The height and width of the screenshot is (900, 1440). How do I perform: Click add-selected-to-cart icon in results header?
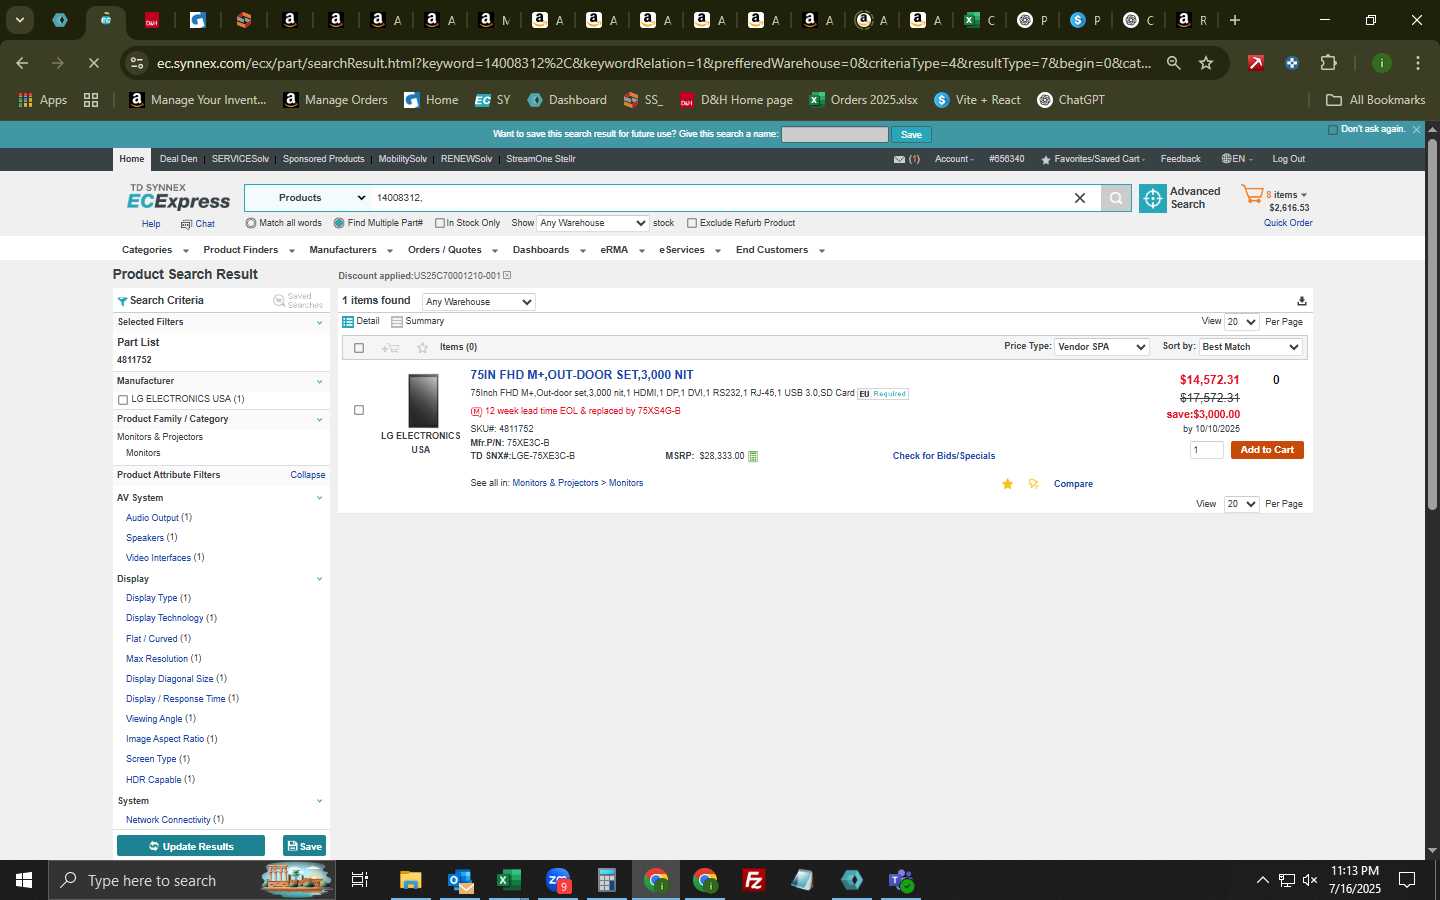pyautogui.click(x=391, y=348)
